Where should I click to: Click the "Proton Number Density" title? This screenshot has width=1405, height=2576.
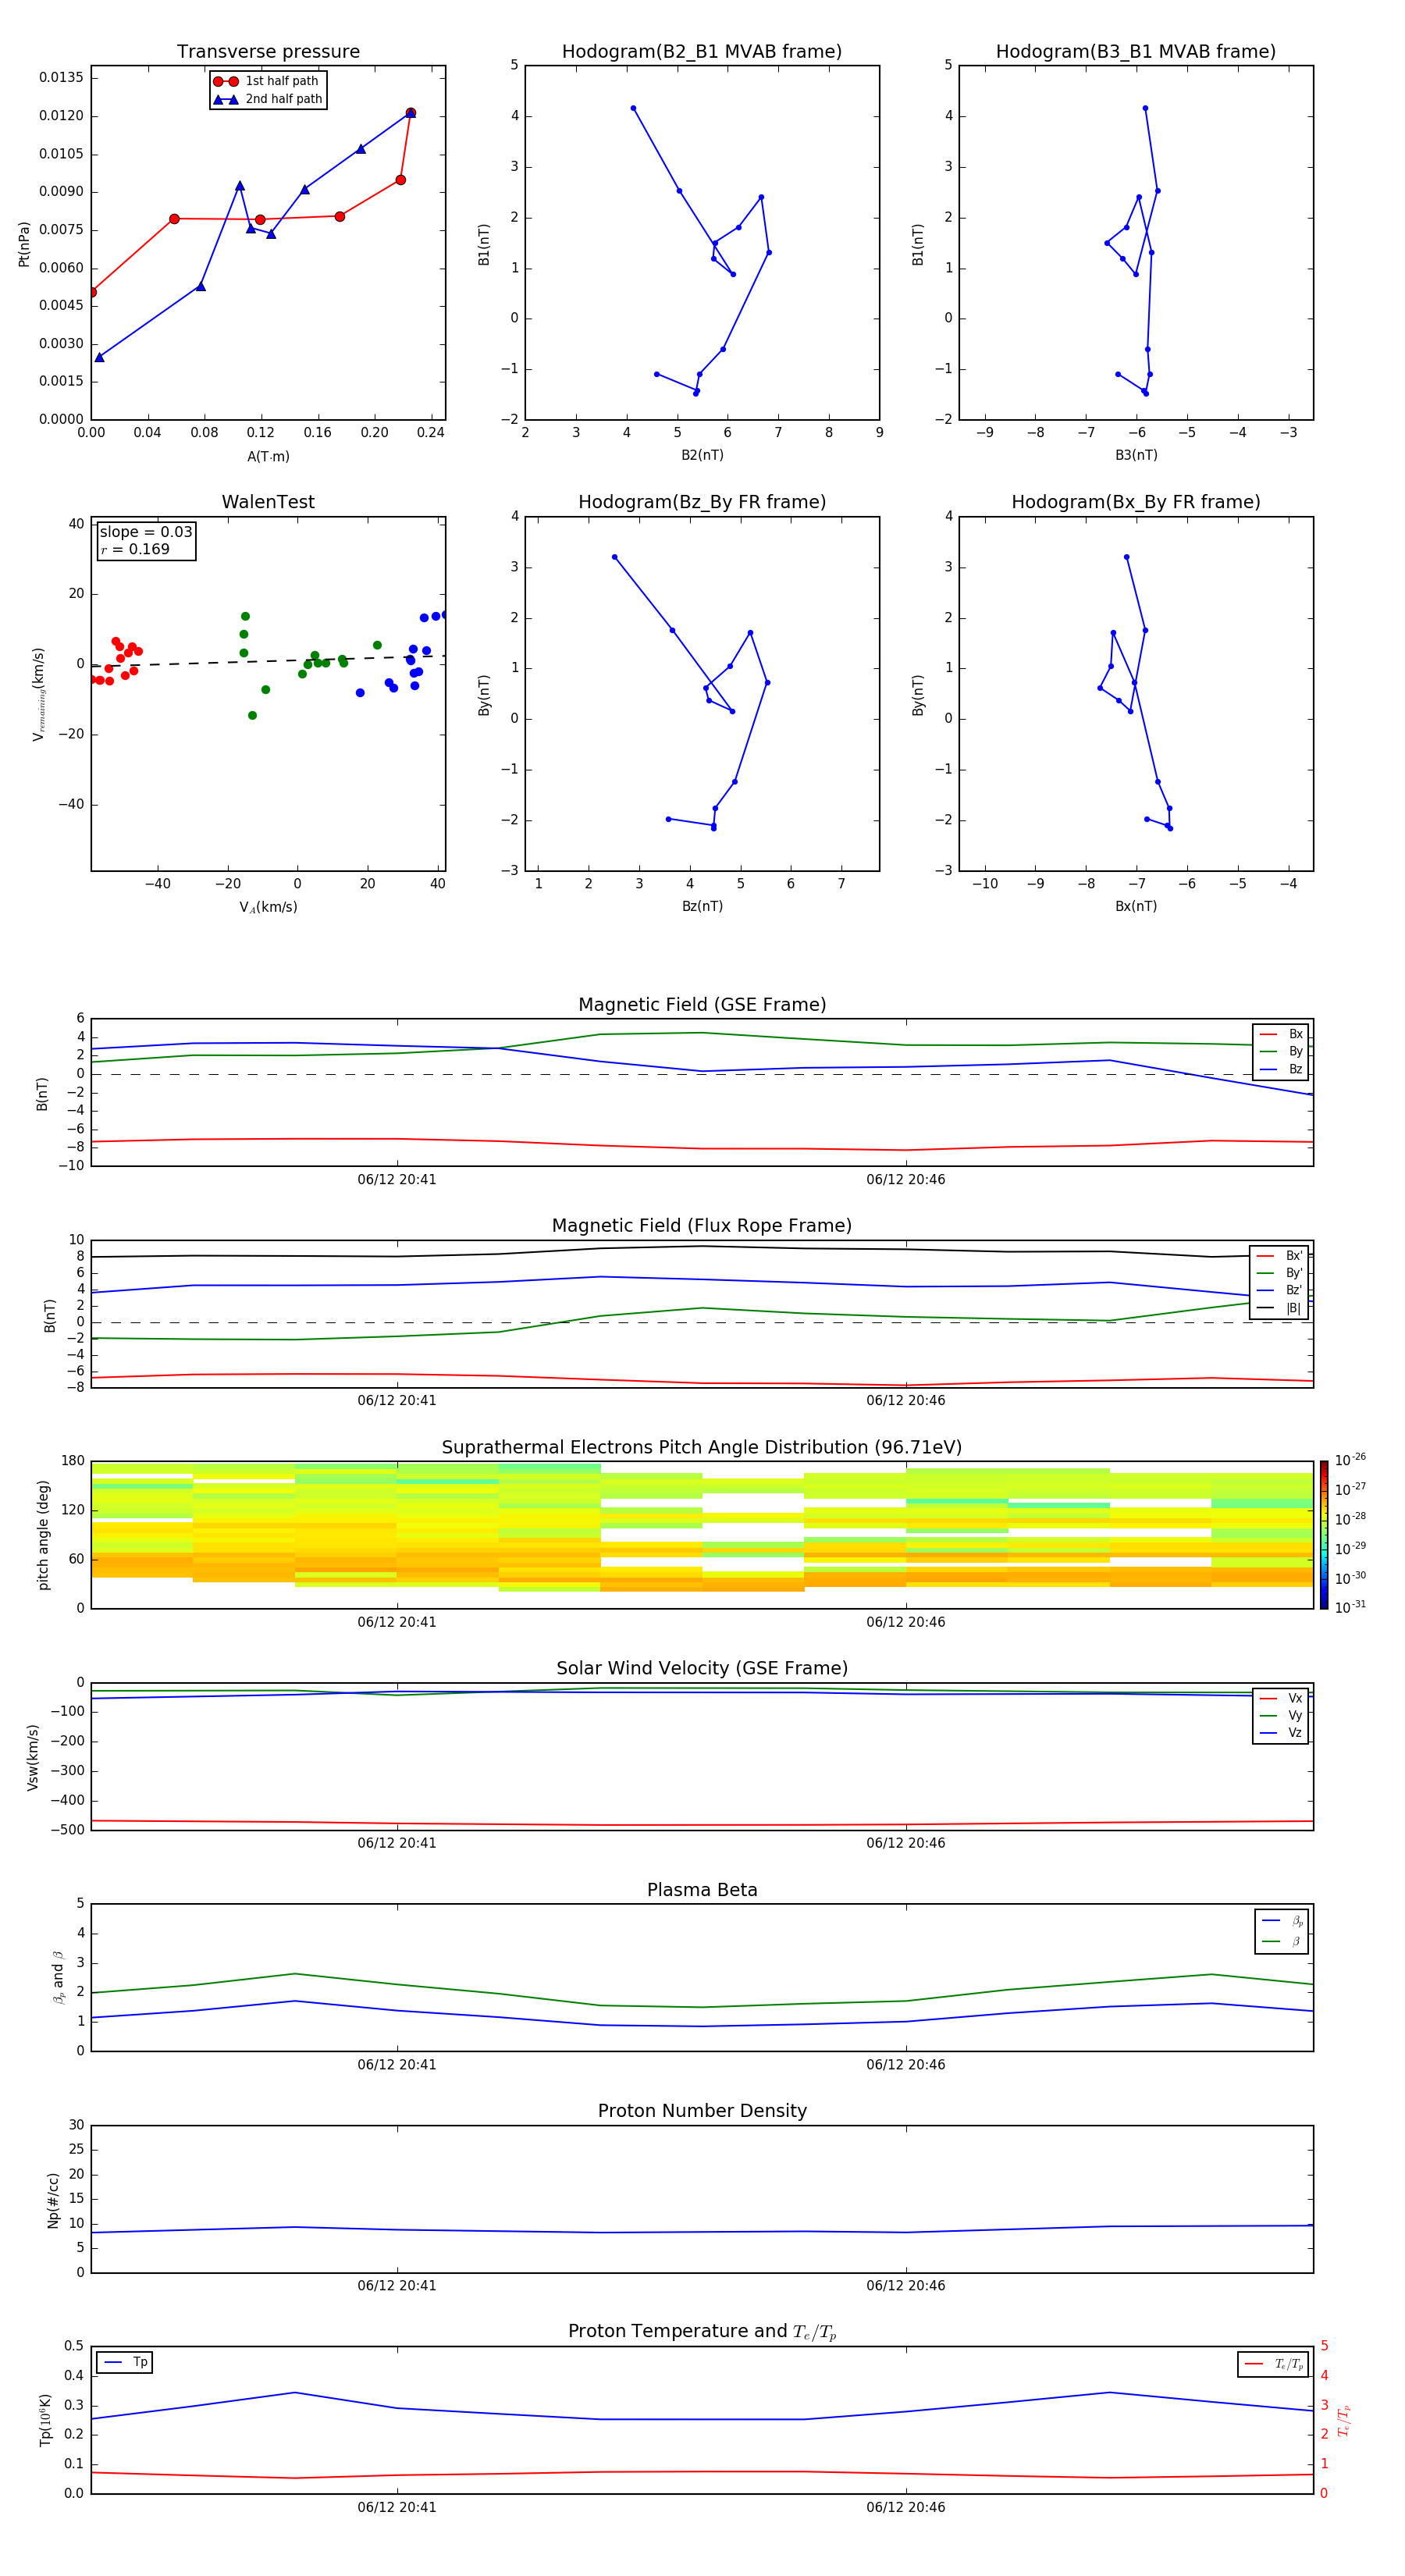tap(702, 2111)
